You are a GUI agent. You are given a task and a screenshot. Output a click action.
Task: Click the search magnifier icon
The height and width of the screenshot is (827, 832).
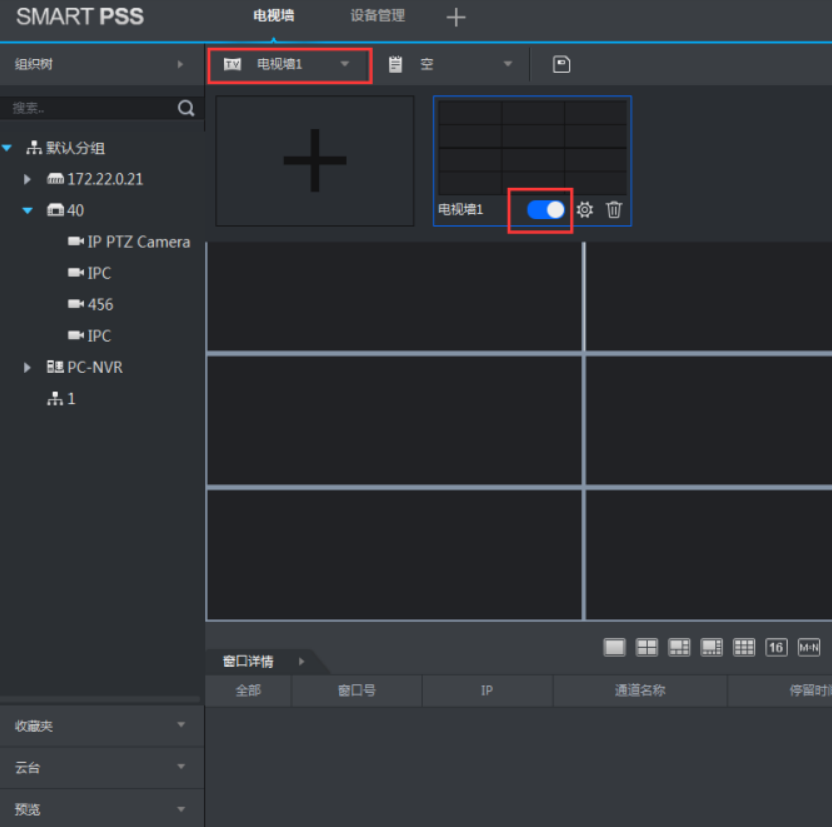click(186, 109)
